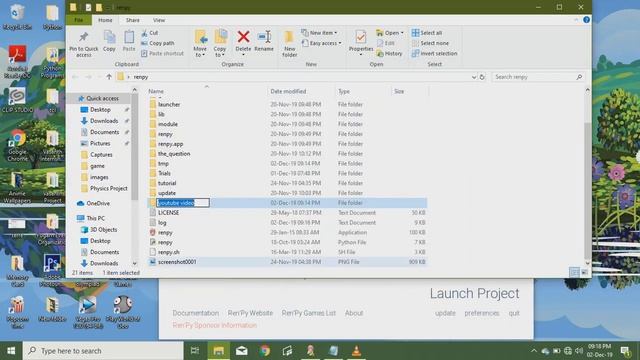Open the File tab
The height and width of the screenshot is (360, 640).
click(x=78, y=20)
